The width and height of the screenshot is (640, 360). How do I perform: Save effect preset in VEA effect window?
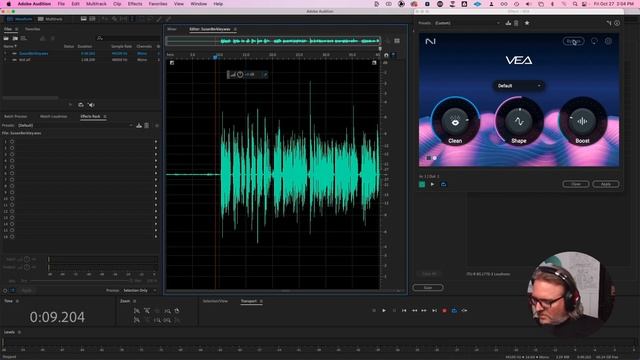pyautogui.click(x=508, y=23)
